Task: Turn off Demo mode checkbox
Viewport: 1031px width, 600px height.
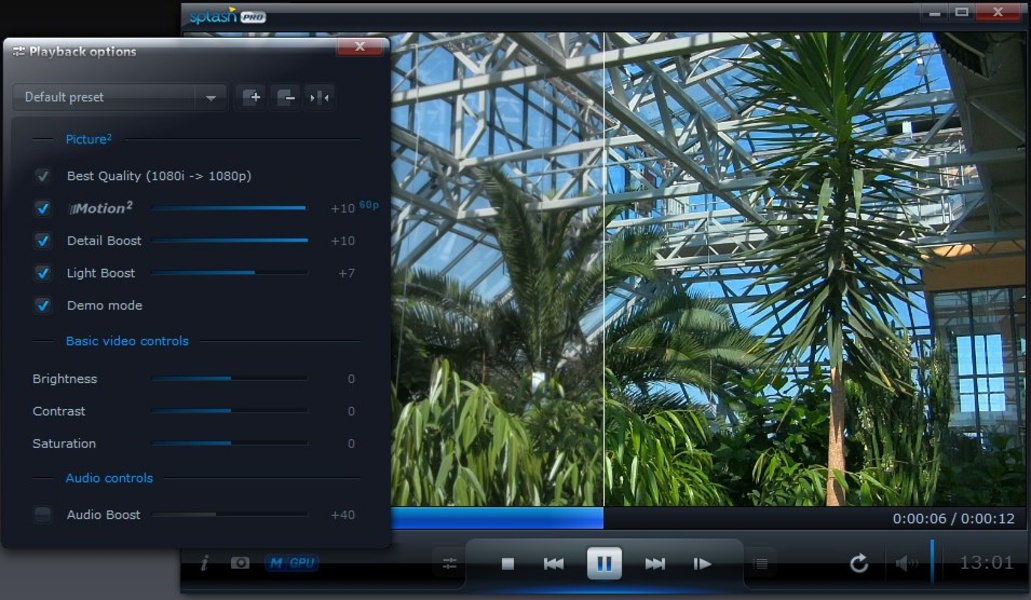Action: coord(43,305)
